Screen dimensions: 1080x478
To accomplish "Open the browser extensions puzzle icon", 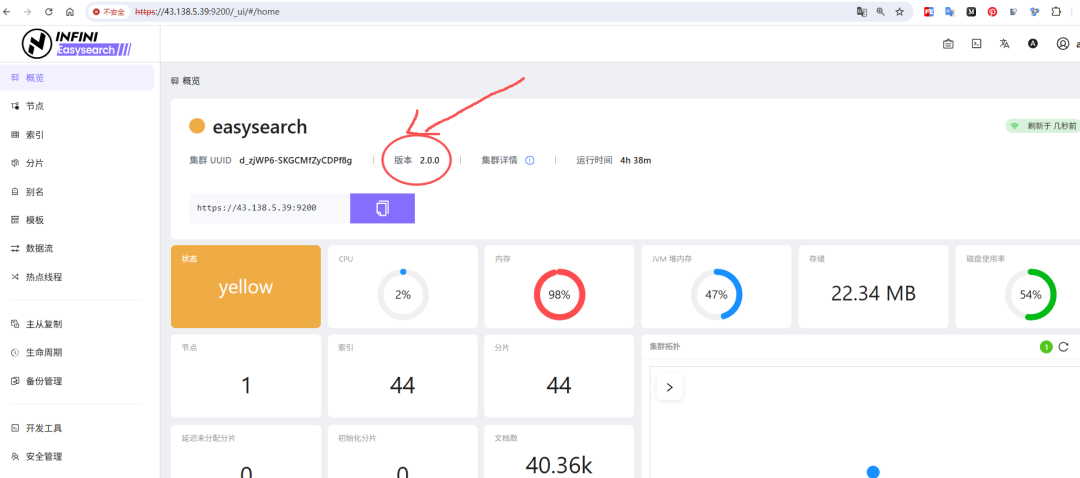I will [x=1056, y=12].
